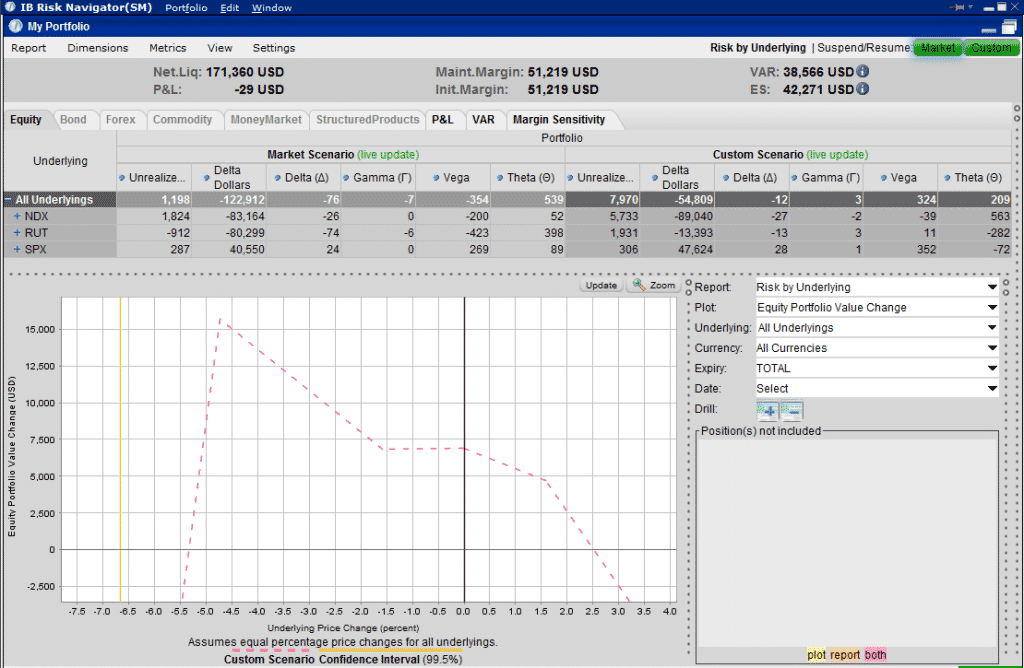1024x668 pixels.
Task: Click the Market Scenario Vega column dot
Action: tap(436, 178)
